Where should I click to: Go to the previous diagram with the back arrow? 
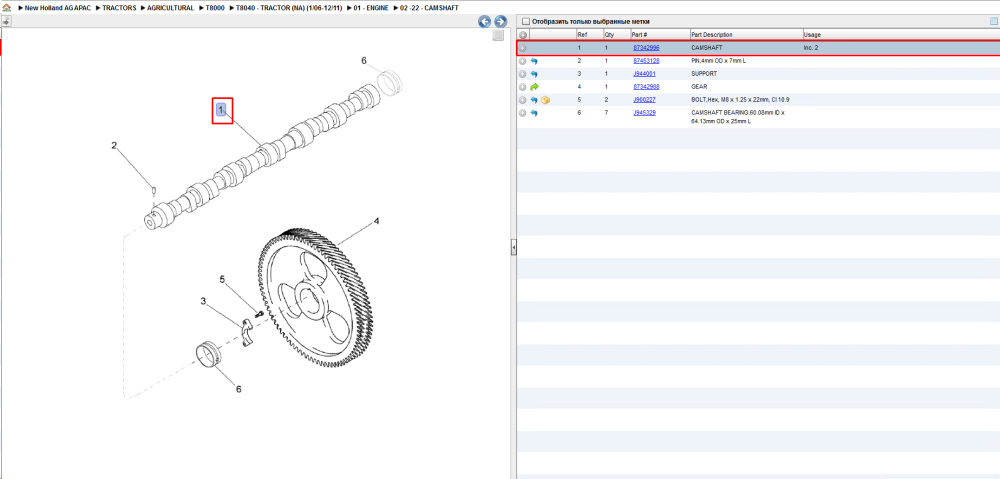point(485,22)
